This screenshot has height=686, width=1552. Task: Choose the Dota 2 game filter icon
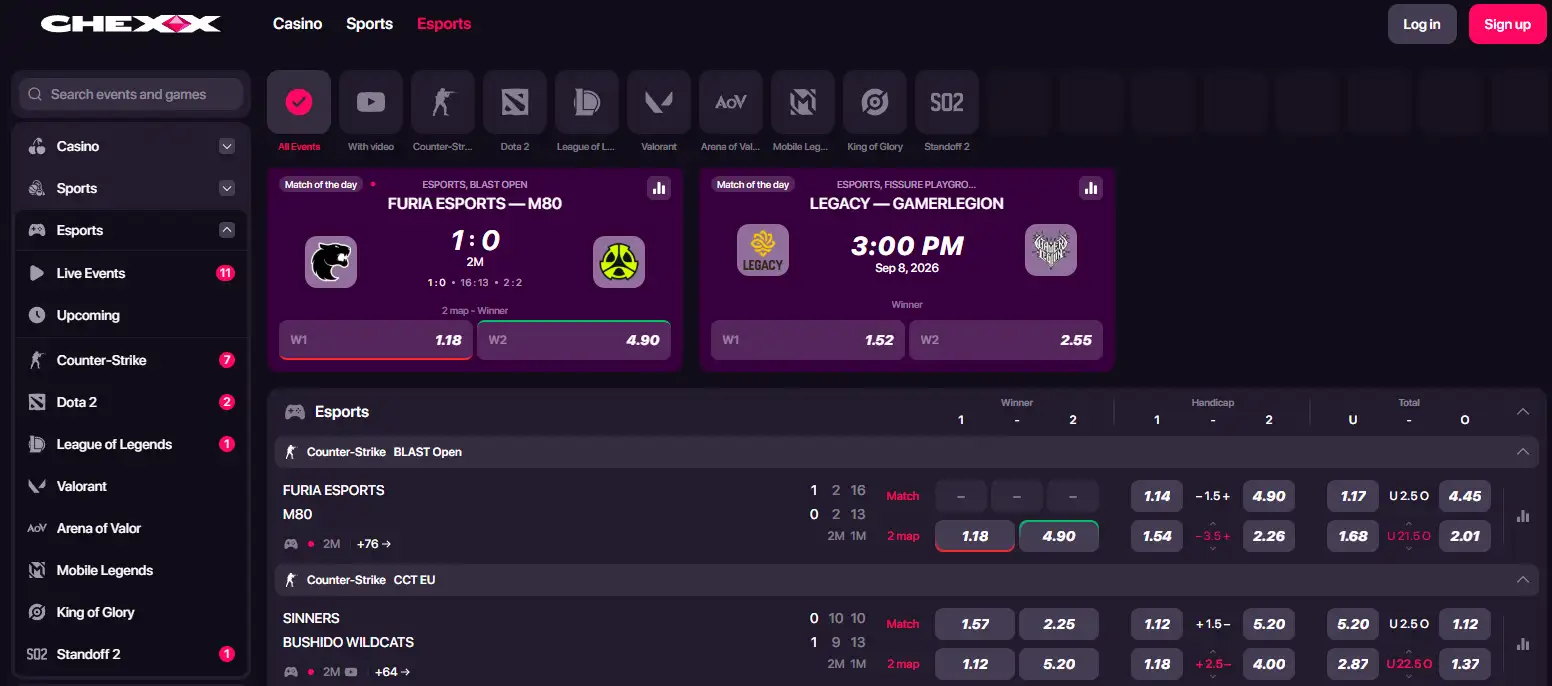click(x=515, y=102)
